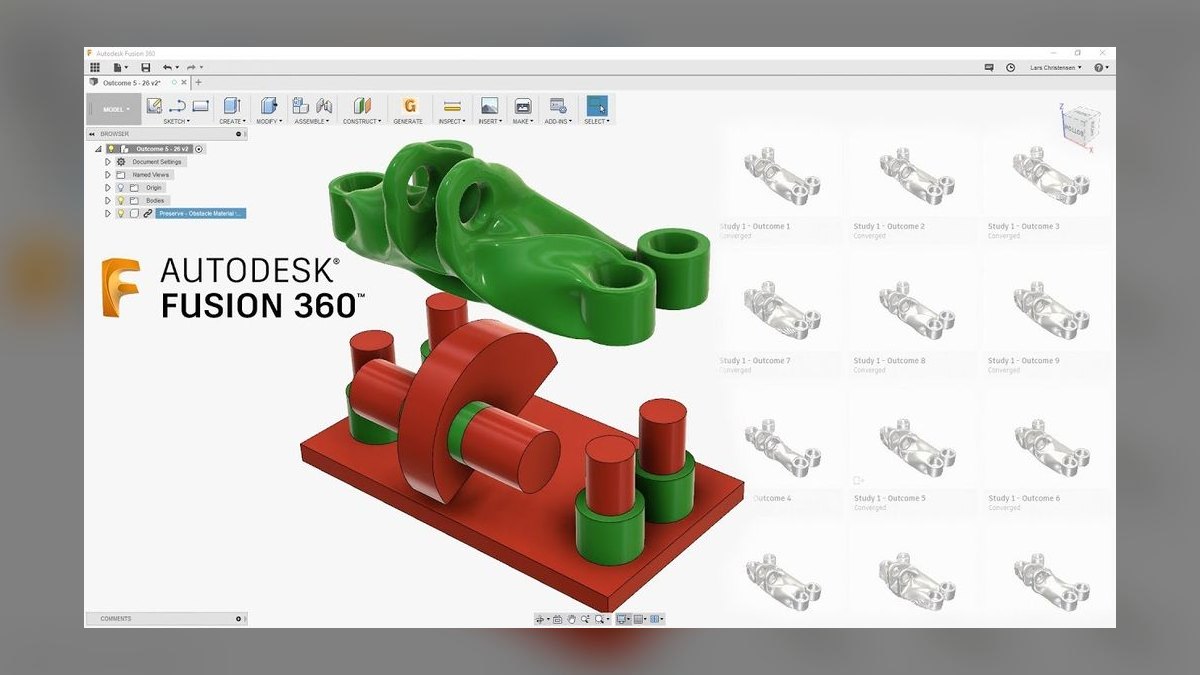The height and width of the screenshot is (675, 1200).
Task: Expand the Origin folder node
Action: click(108, 187)
